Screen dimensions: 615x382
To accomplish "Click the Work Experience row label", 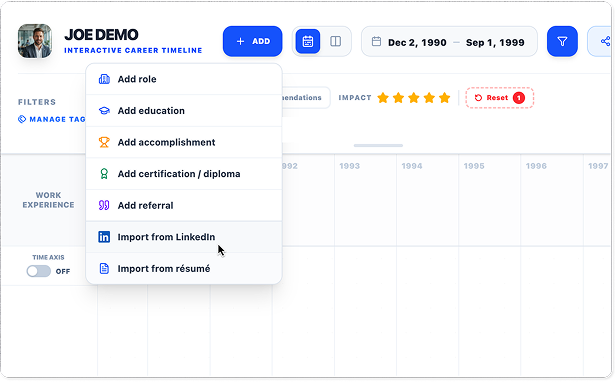I will pyautogui.click(x=48, y=200).
